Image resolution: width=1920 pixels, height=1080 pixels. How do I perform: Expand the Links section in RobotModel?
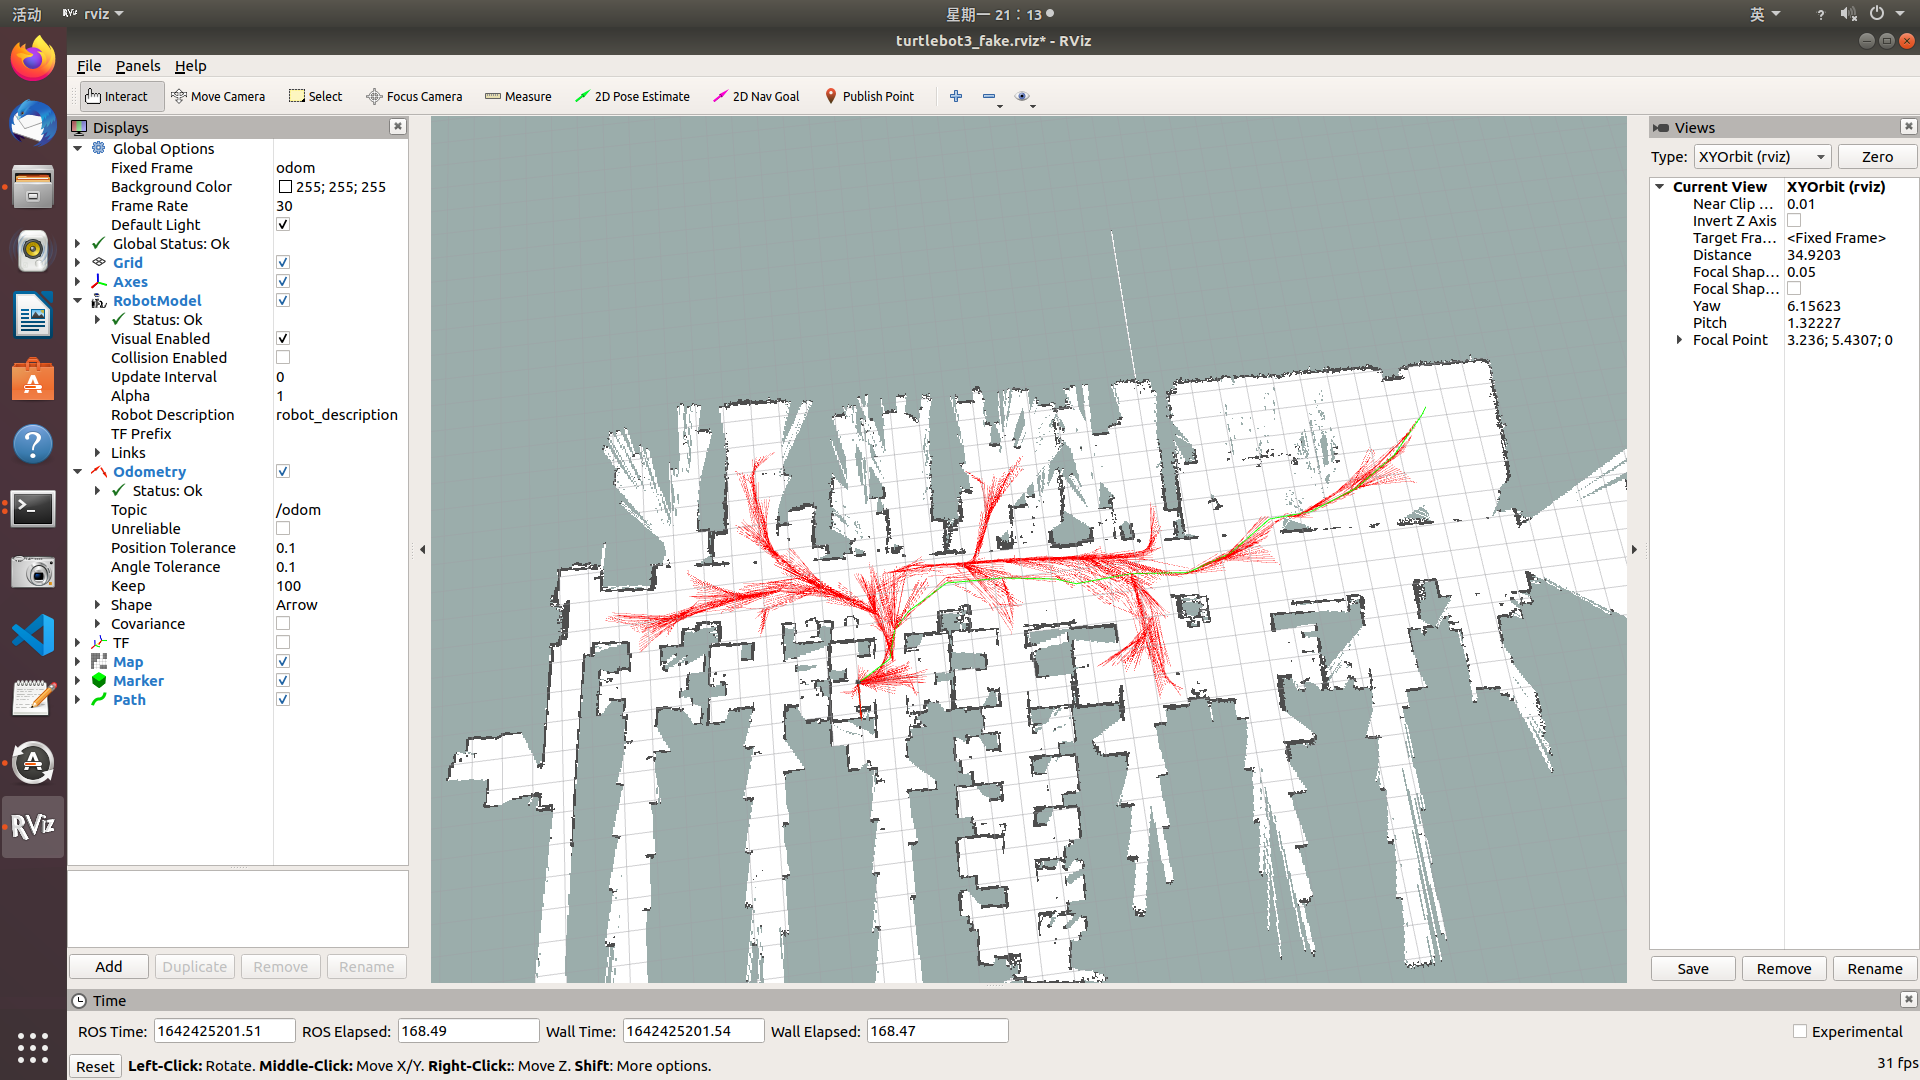click(x=99, y=452)
